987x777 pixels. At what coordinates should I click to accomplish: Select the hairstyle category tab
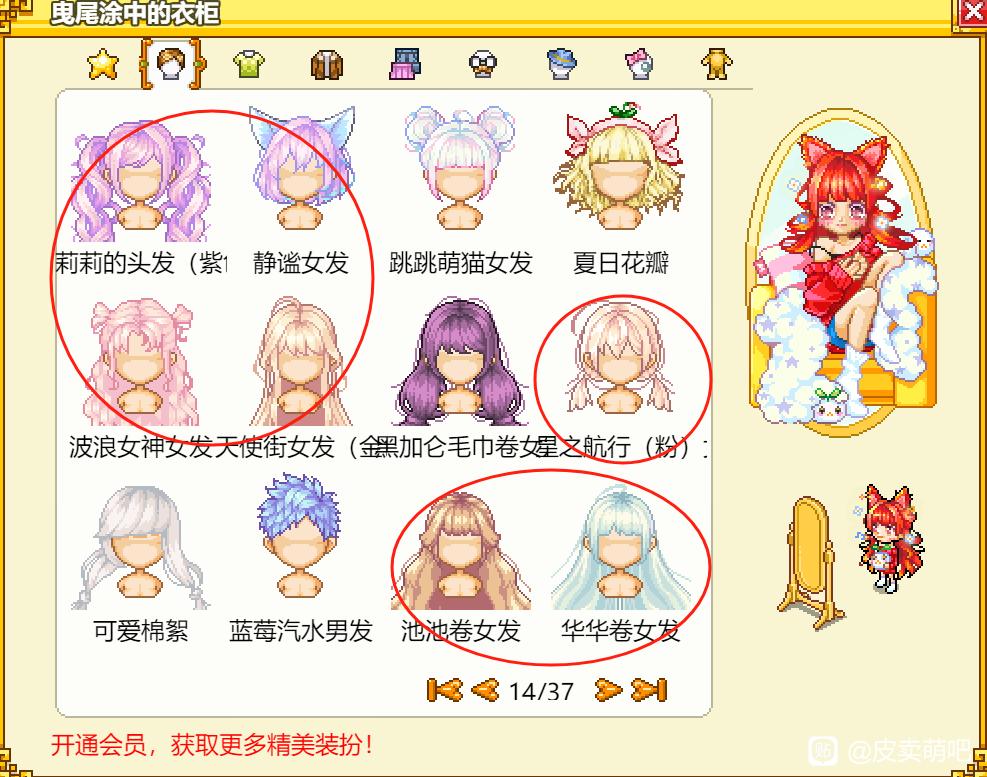tap(172, 64)
